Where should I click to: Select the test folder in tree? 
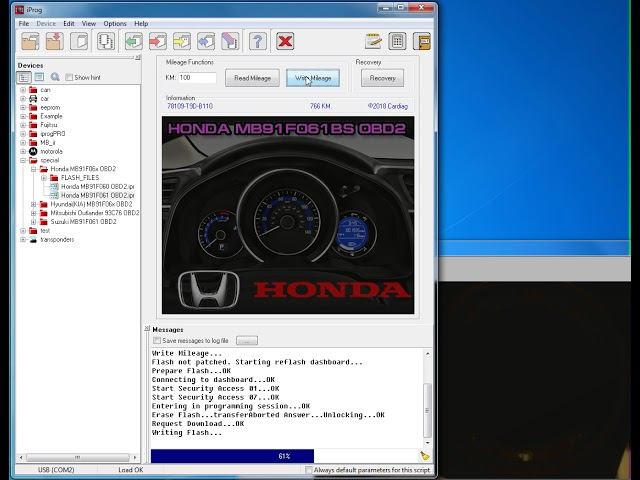tap(45, 231)
